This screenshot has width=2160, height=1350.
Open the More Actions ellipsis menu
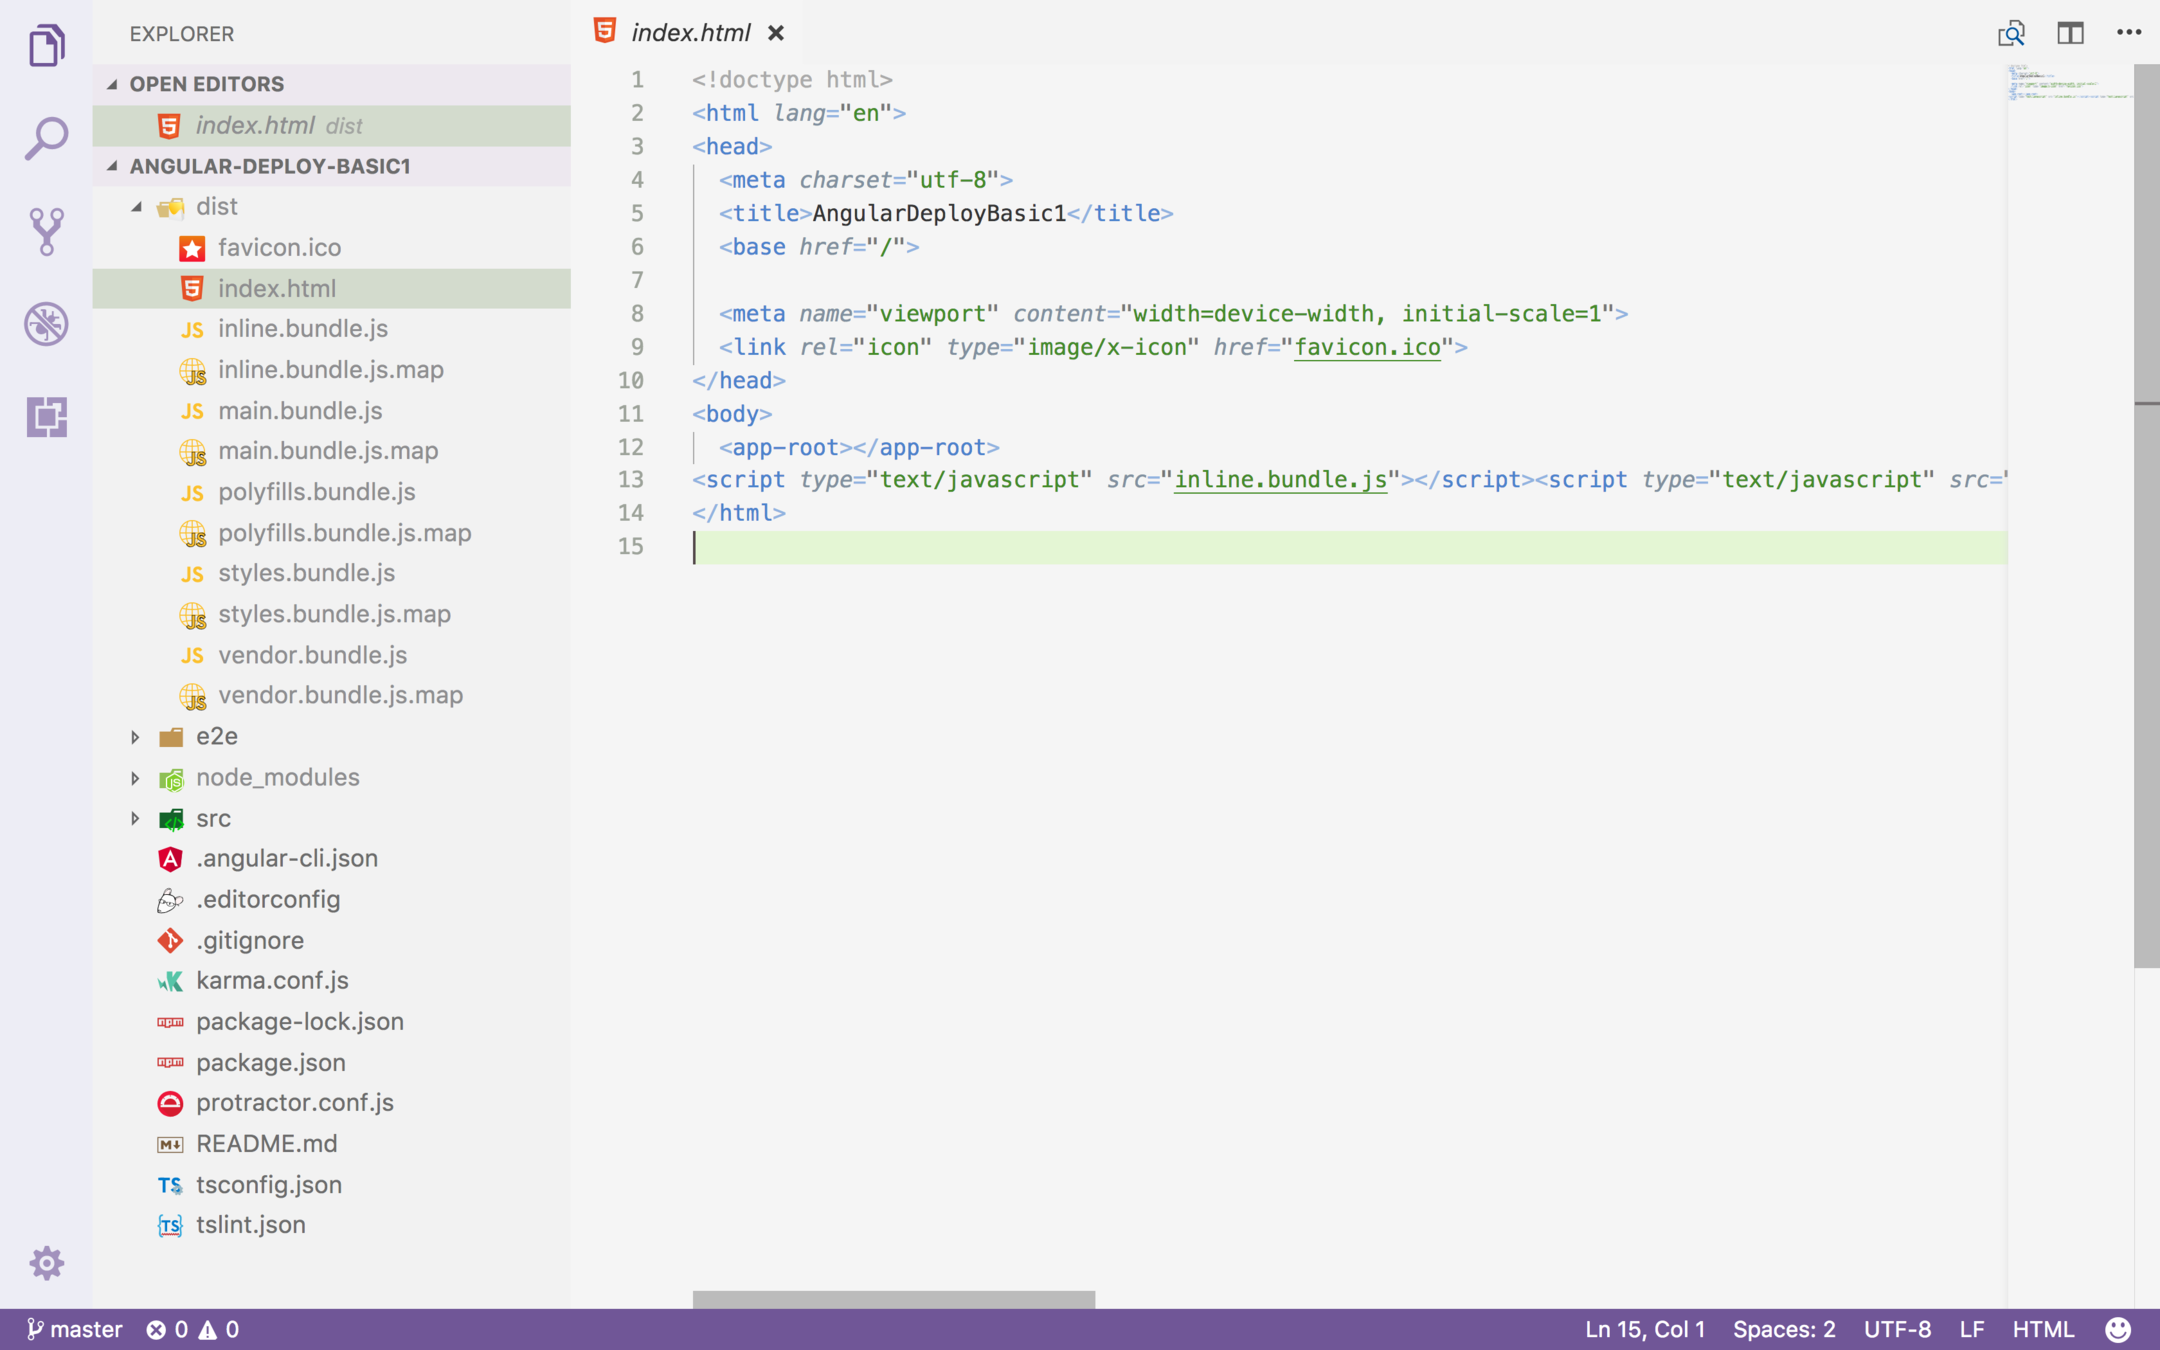tap(2128, 33)
